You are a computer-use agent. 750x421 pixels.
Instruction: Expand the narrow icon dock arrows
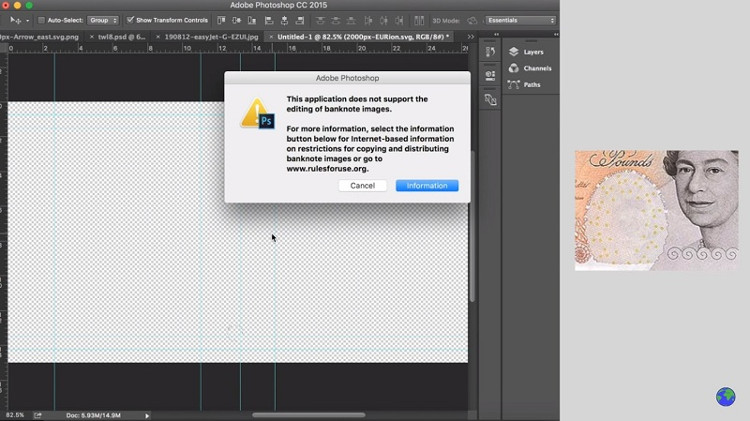[x=496, y=34]
